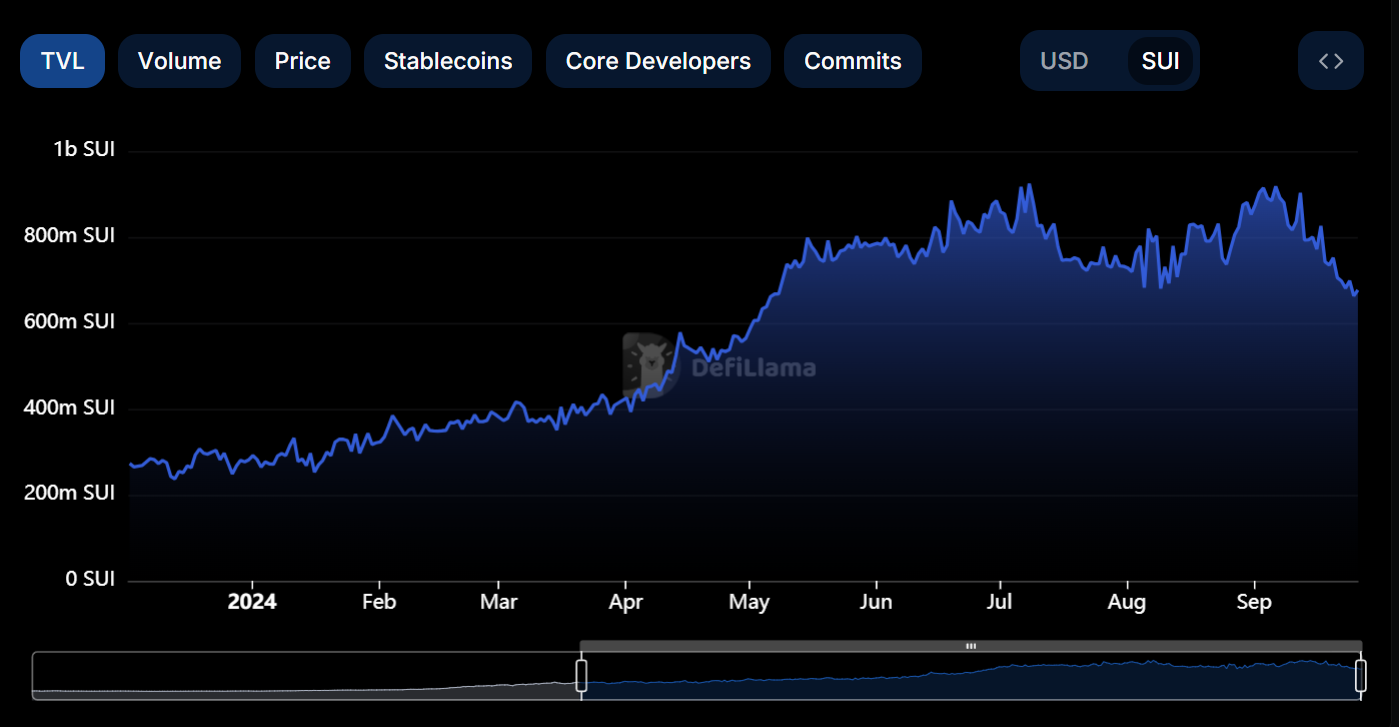Click the 200m SUI axis label
Screen dimensions: 1399x727
[71, 493]
